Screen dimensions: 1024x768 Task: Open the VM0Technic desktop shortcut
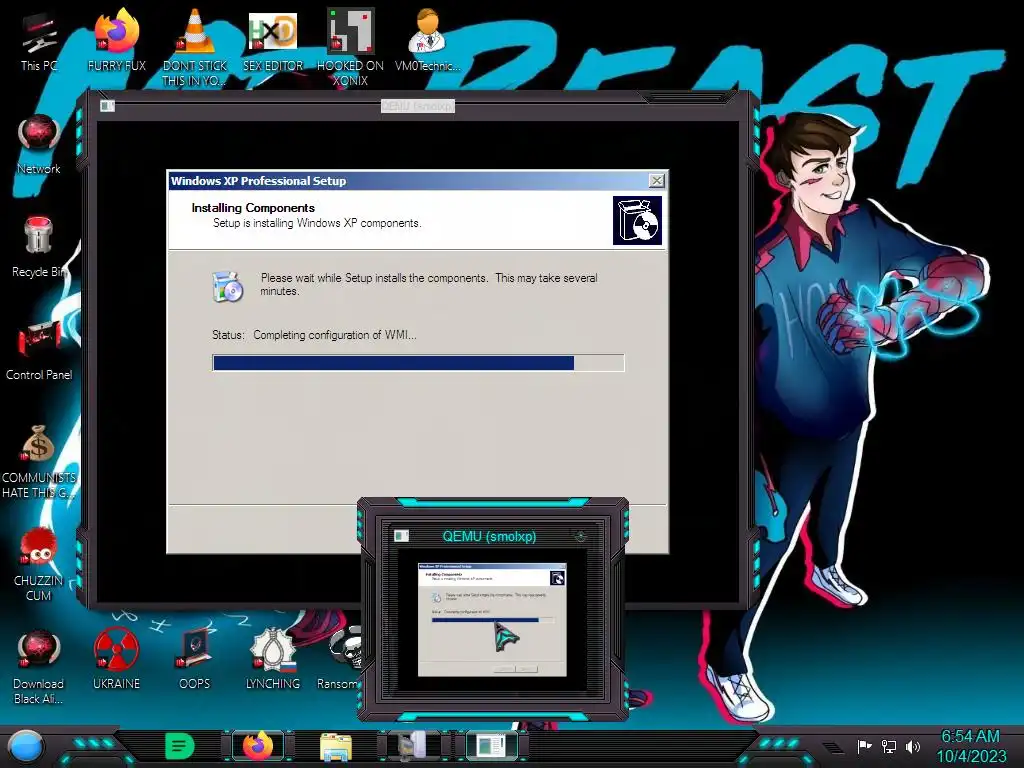point(428,40)
